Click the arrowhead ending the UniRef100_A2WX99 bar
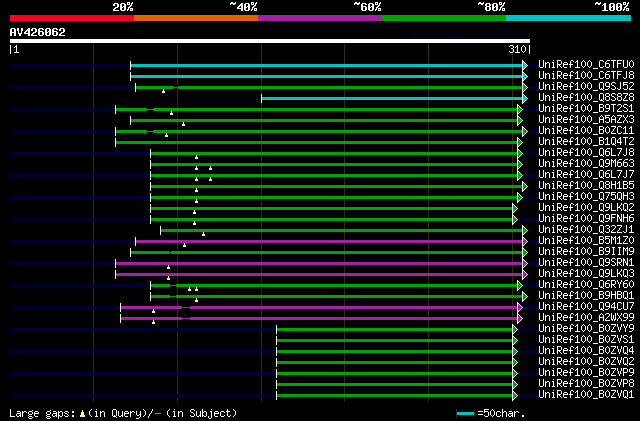The image size is (640, 421). coord(520,319)
